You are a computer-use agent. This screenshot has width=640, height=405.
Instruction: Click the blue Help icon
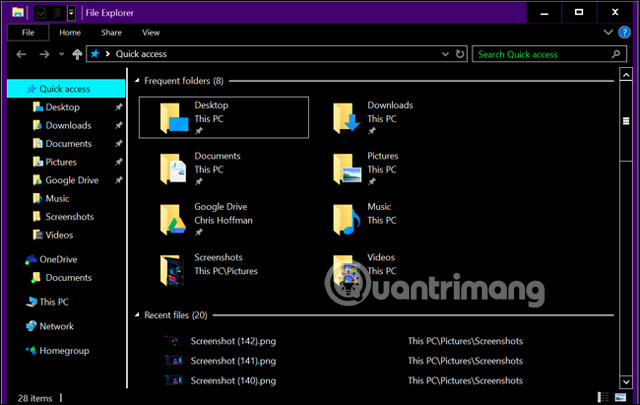[x=624, y=32]
